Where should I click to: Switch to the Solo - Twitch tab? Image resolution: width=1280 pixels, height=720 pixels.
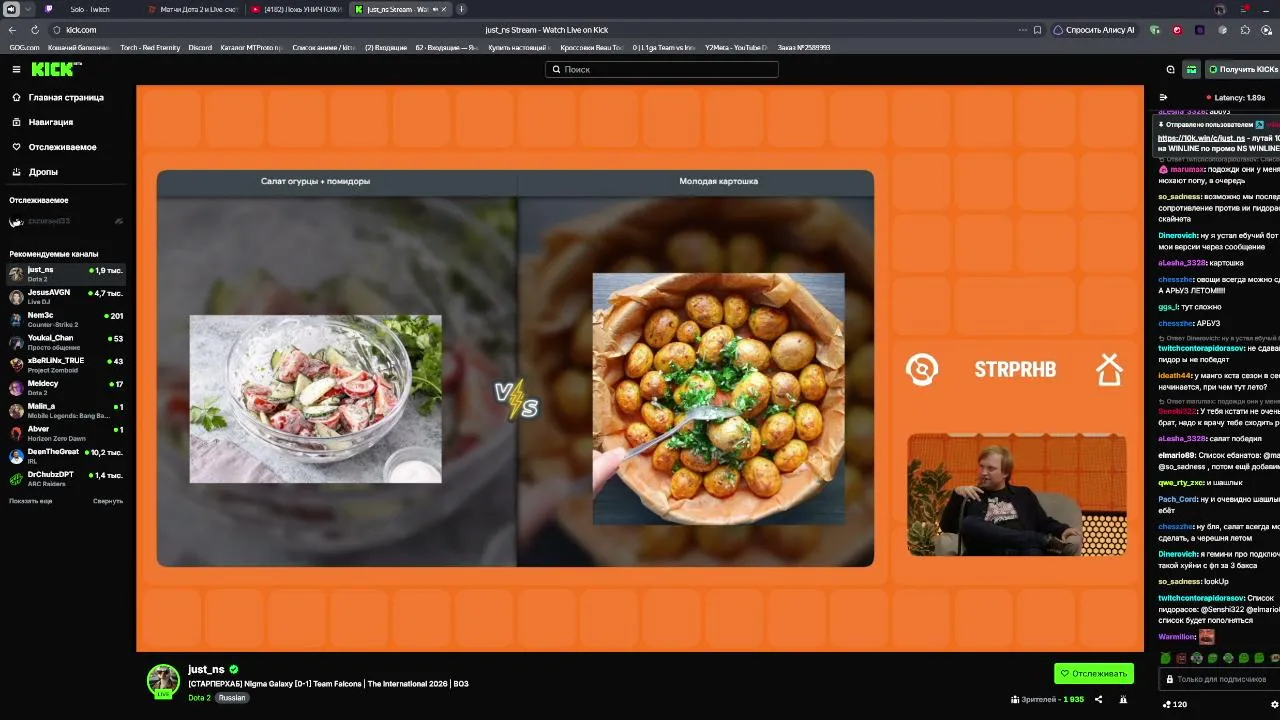[90, 9]
